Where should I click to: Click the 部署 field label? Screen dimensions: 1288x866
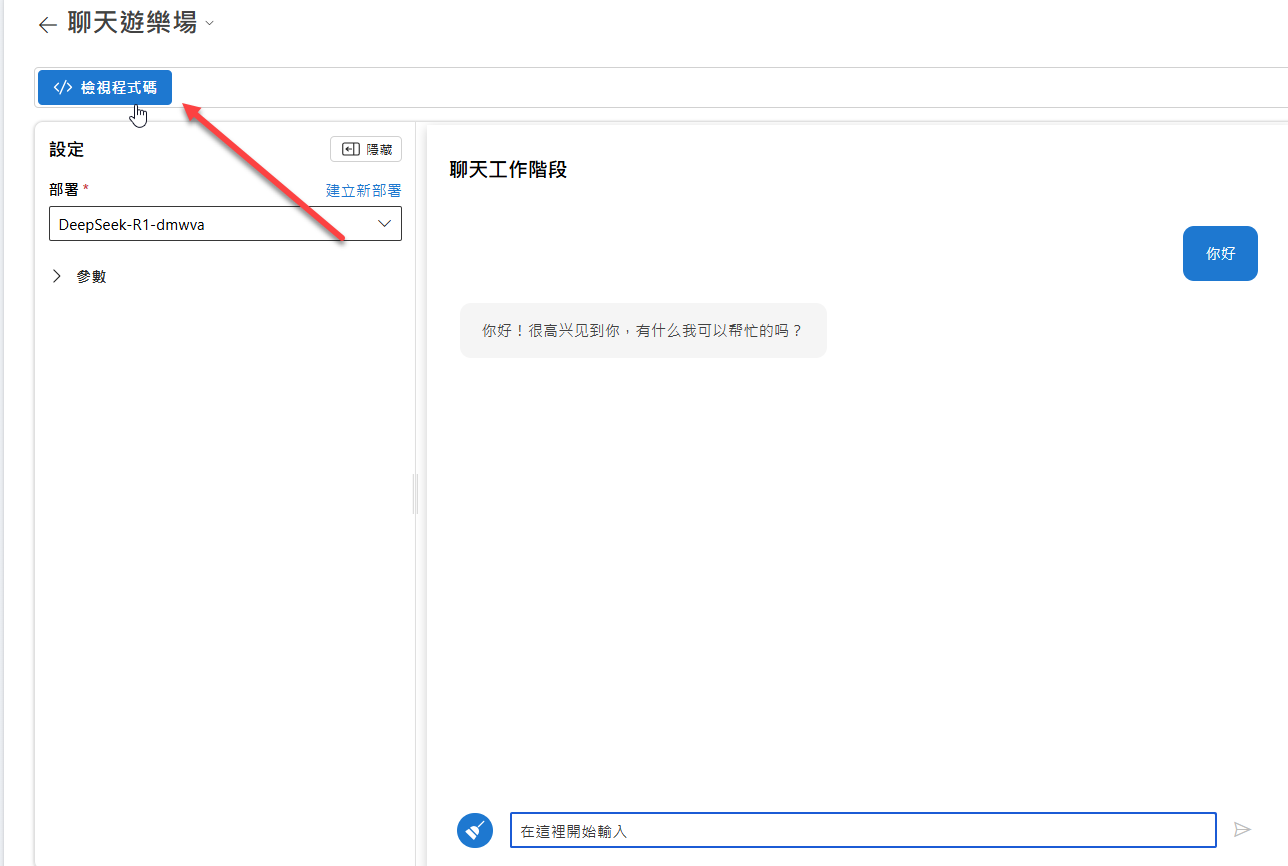pos(63,189)
